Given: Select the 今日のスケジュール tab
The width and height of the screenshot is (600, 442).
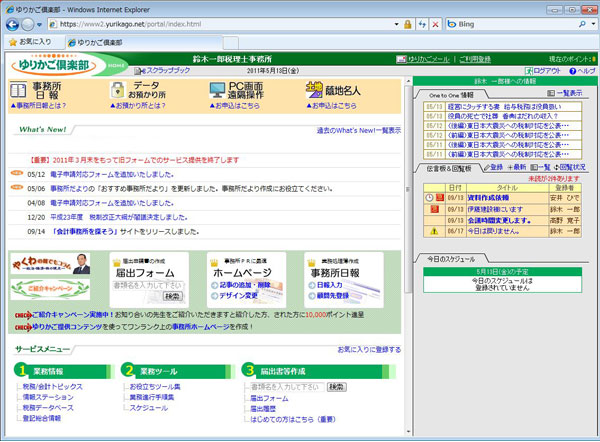Looking at the screenshot, I should click(x=451, y=259).
